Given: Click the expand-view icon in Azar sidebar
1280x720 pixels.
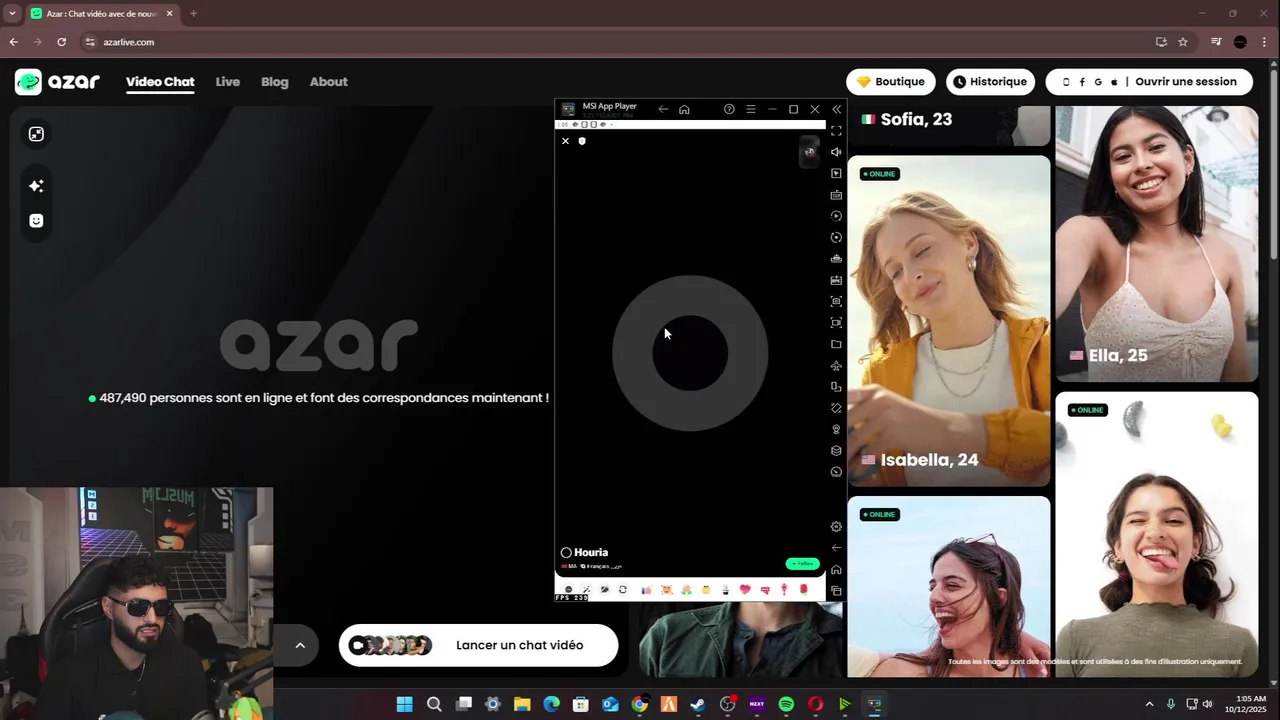Looking at the screenshot, I should [36, 134].
